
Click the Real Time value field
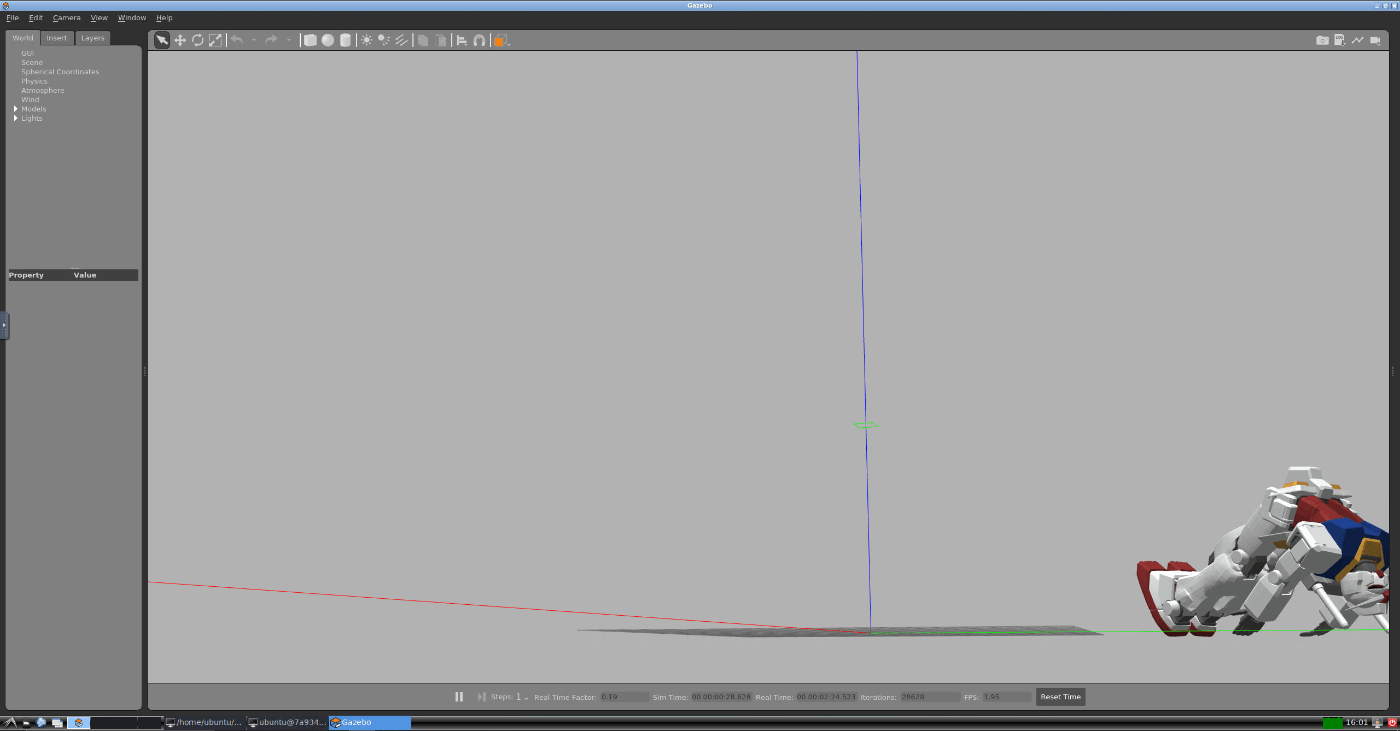[x=826, y=697]
